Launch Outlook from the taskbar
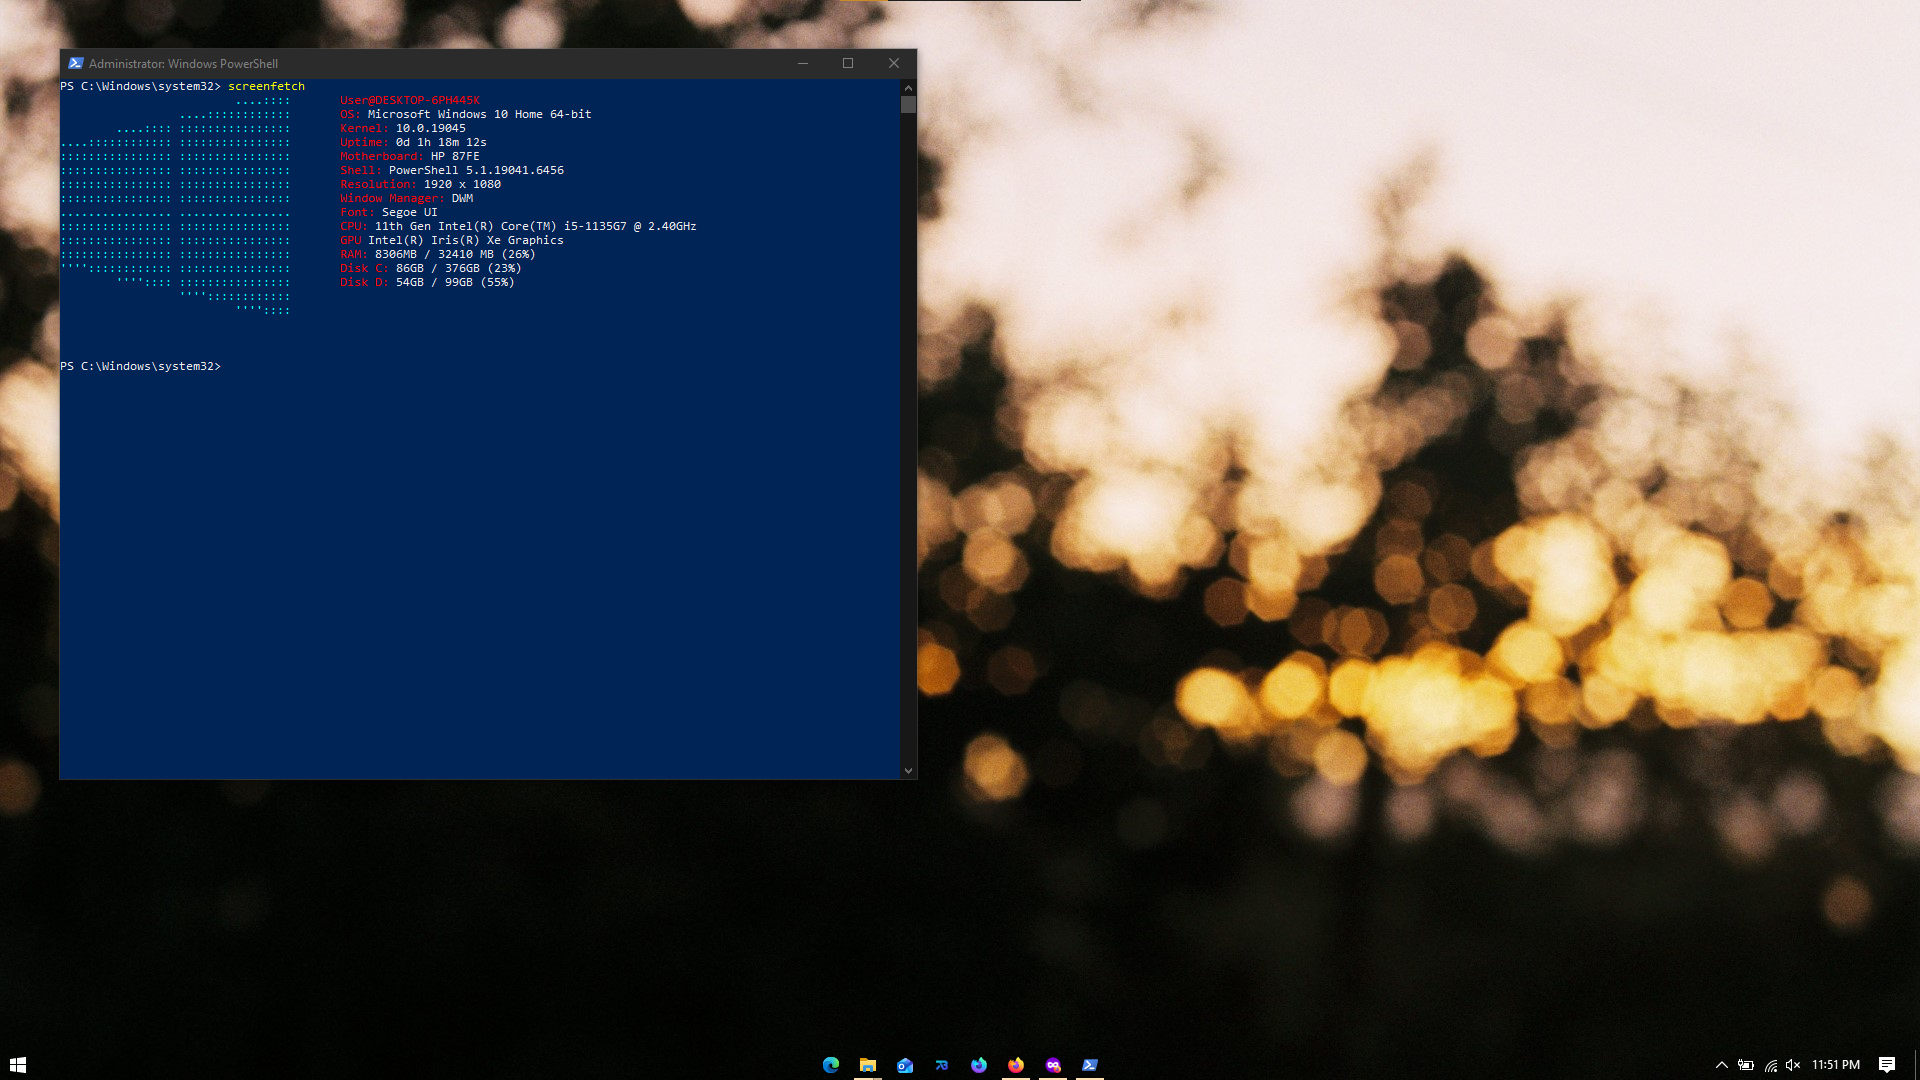Viewport: 1920px width, 1080px height. (x=905, y=1065)
